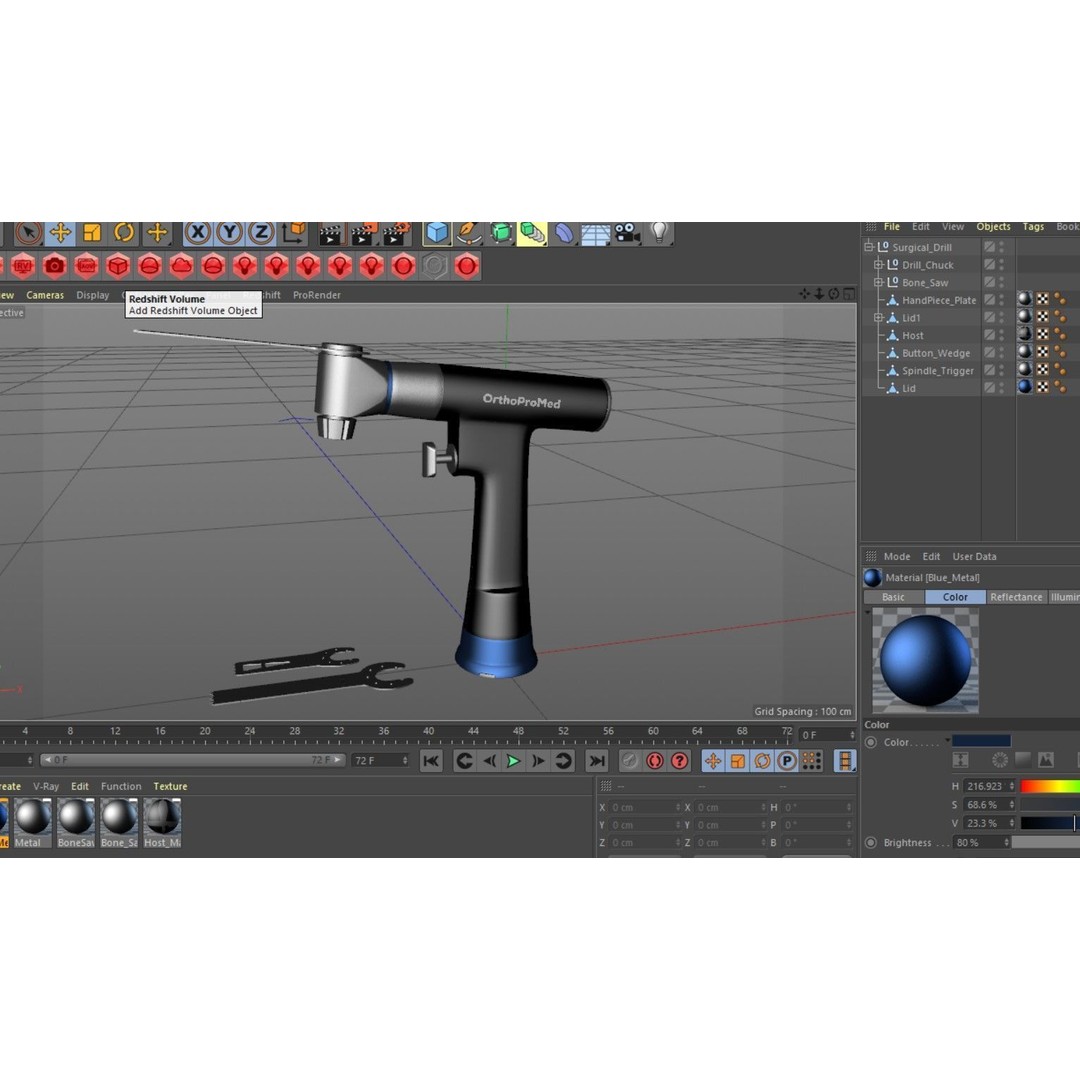
Task: Add Redshift Proxy cube object
Action: tap(118, 266)
